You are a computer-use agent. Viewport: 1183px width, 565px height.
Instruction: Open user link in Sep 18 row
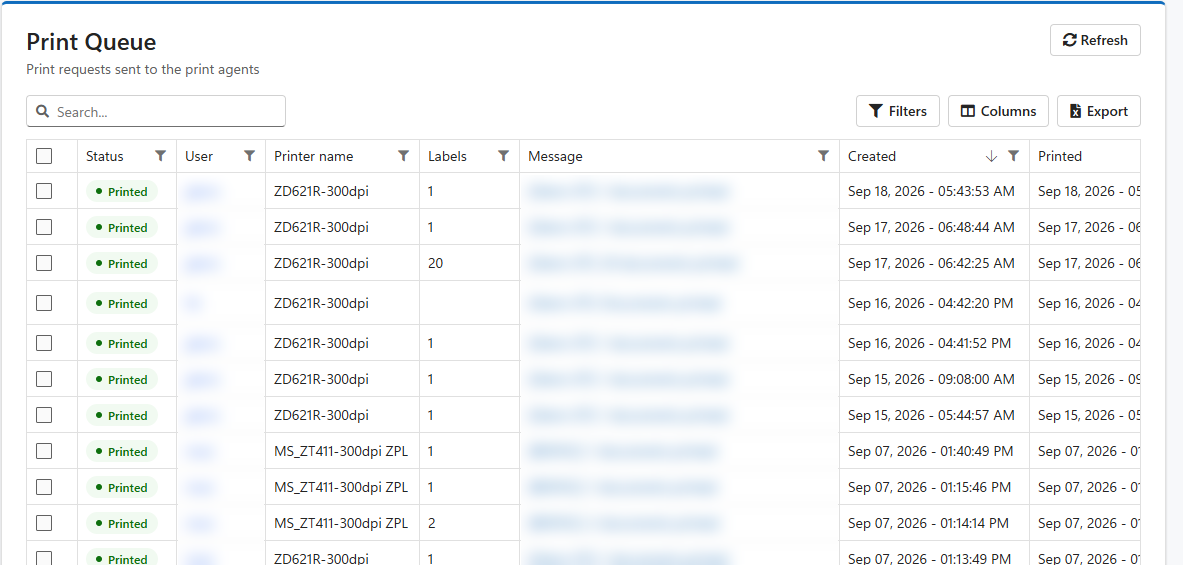coord(202,192)
